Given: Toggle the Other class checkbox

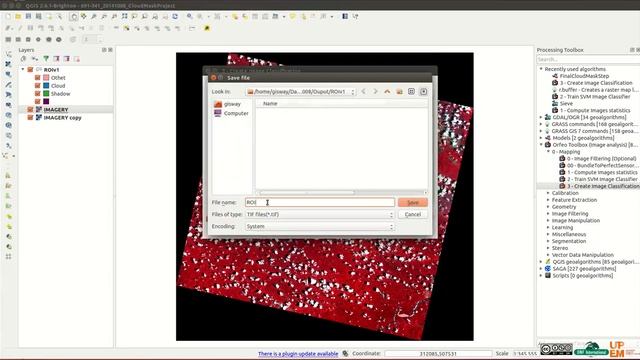Looking at the screenshot, I should click(x=38, y=78).
